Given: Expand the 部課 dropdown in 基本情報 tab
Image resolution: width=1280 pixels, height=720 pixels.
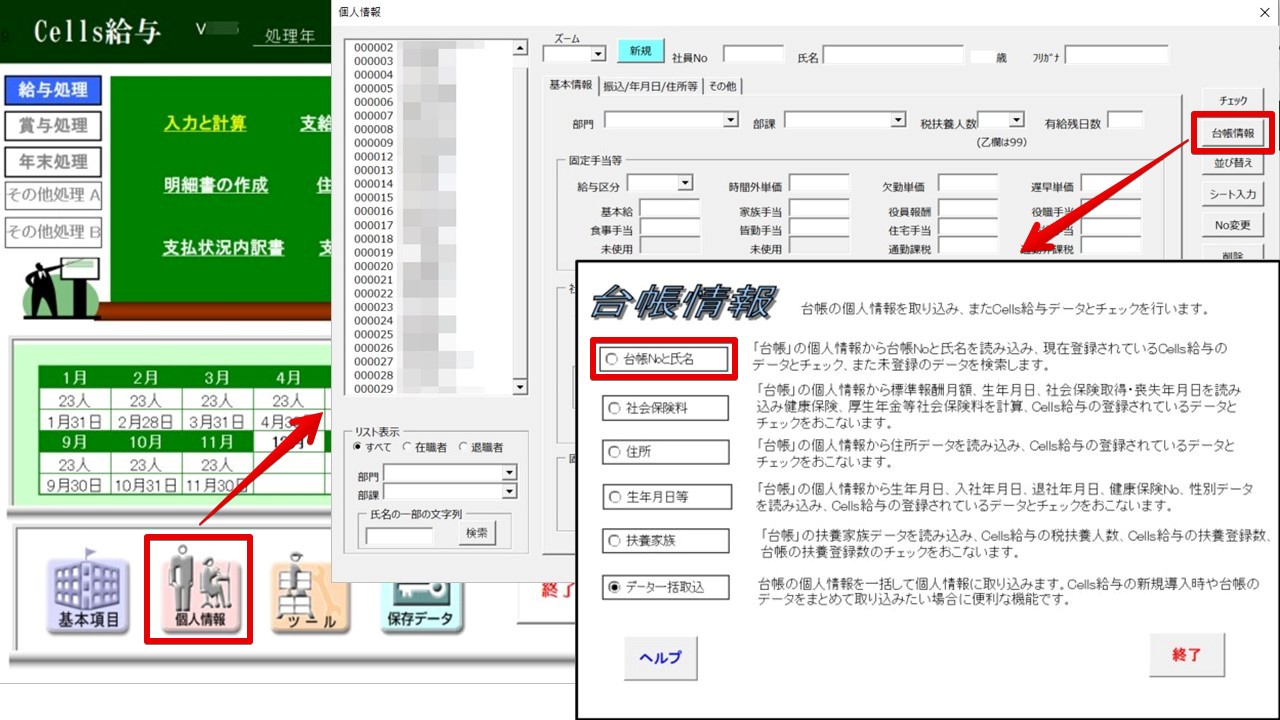Looking at the screenshot, I should pos(898,120).
